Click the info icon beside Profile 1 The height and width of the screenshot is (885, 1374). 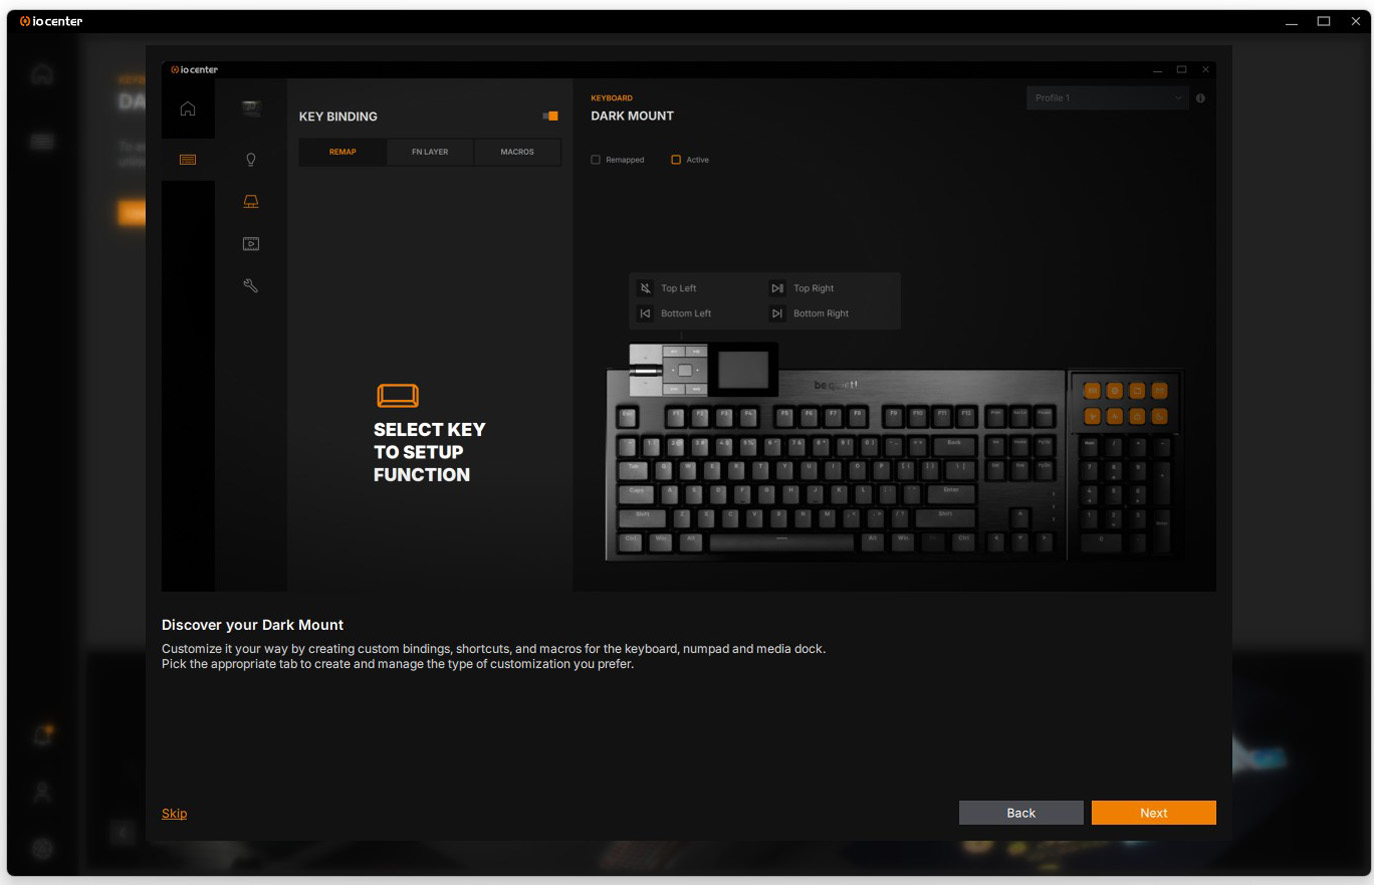(x=1200, y=98)
